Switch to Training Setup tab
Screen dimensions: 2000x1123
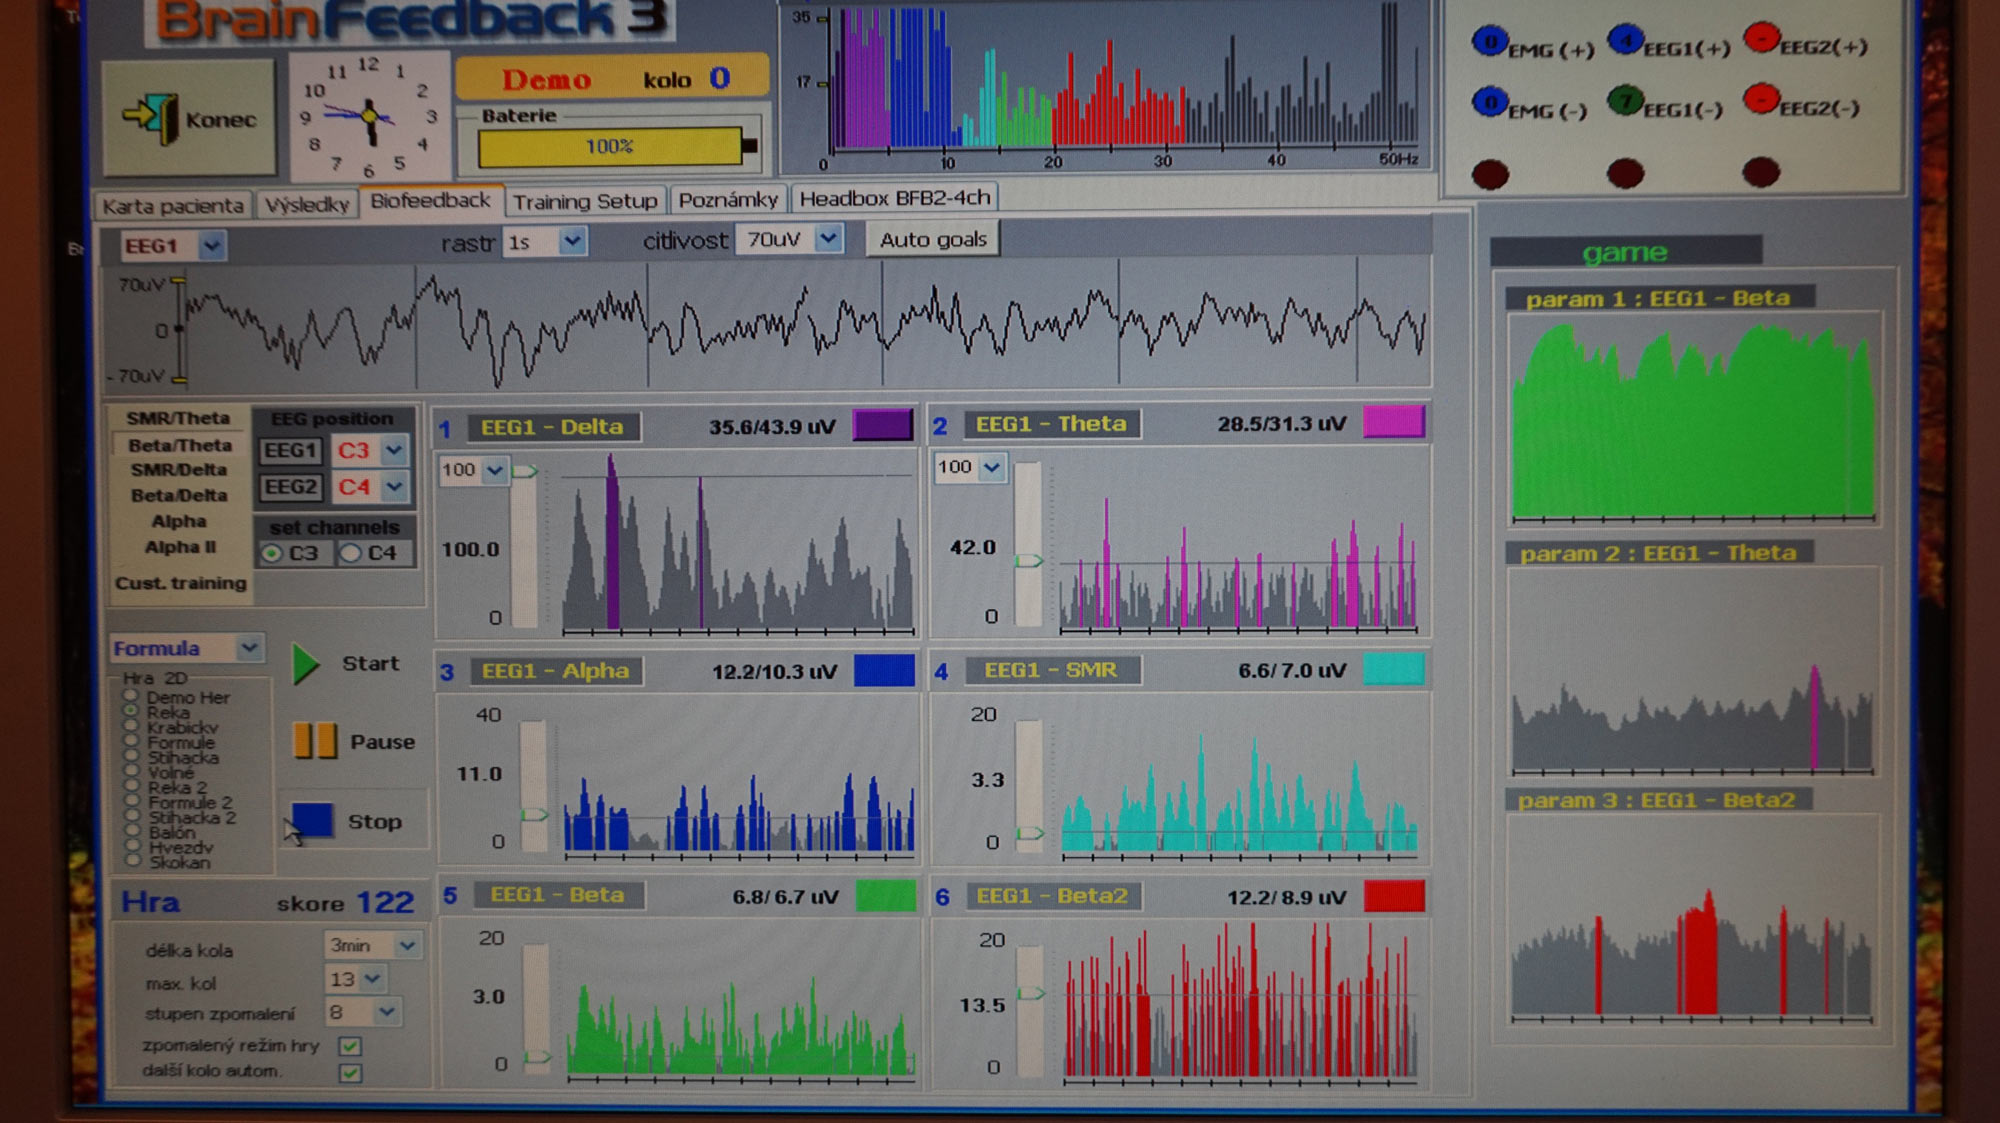point(585,201)
